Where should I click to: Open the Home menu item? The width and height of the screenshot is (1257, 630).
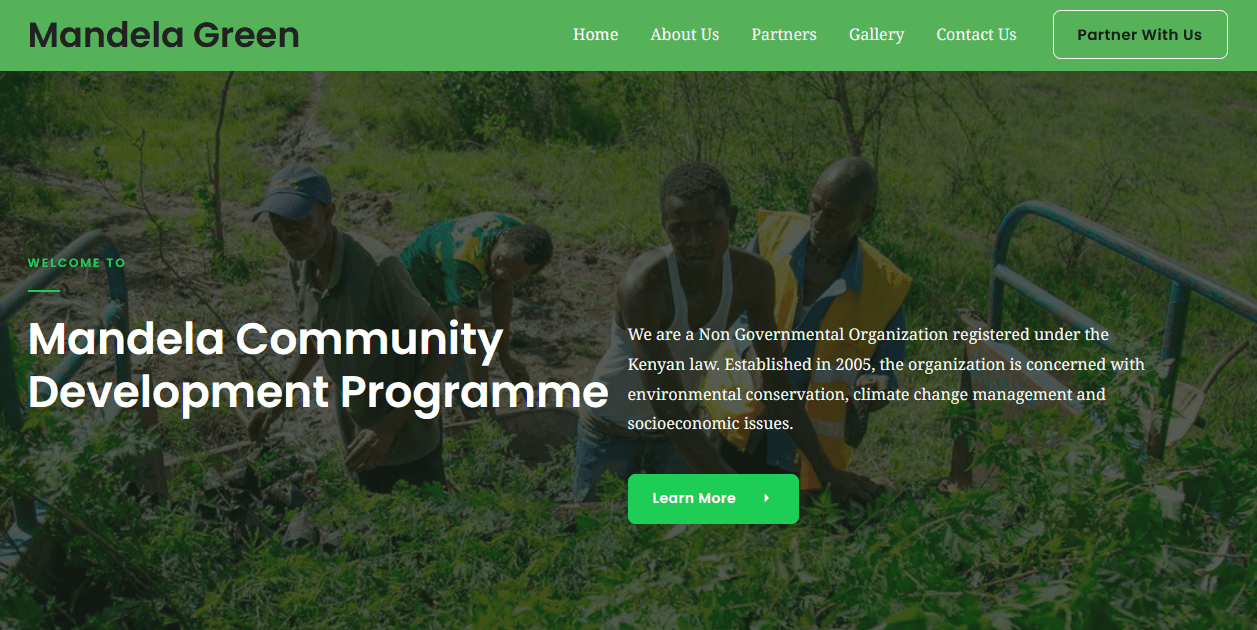click(x=595, y=34)
